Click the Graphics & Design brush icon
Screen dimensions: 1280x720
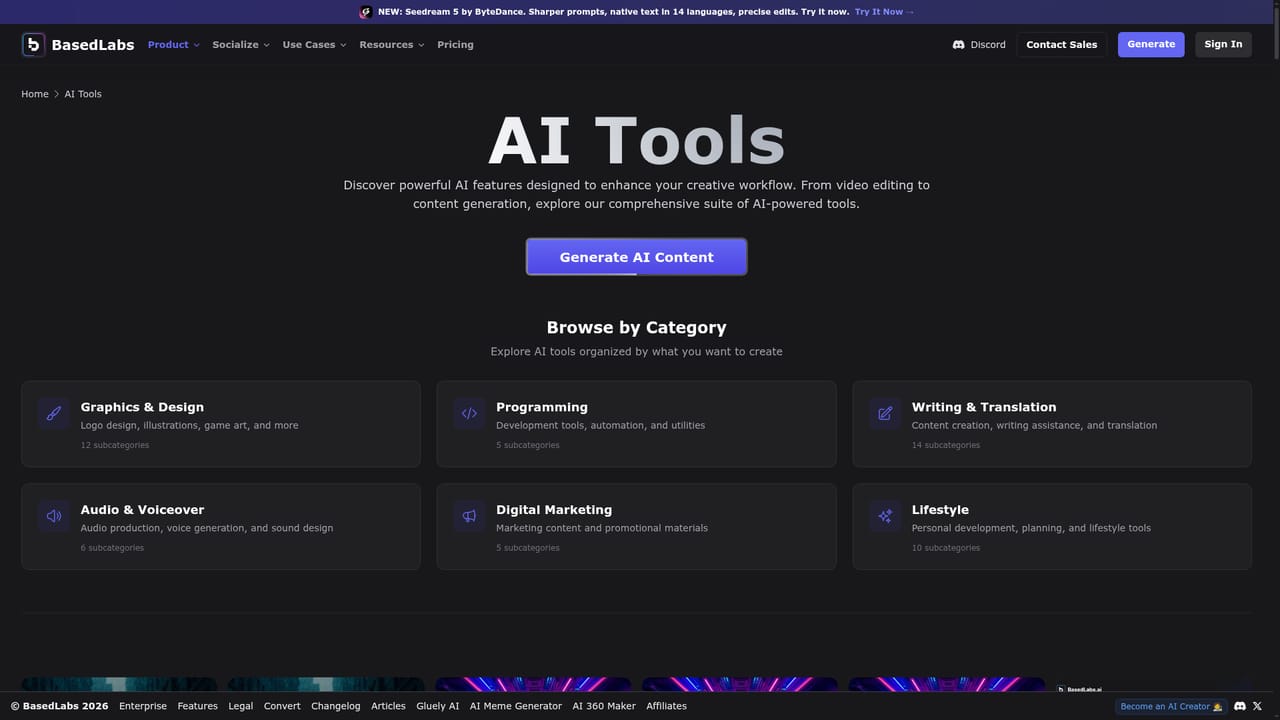pos(54,413)
